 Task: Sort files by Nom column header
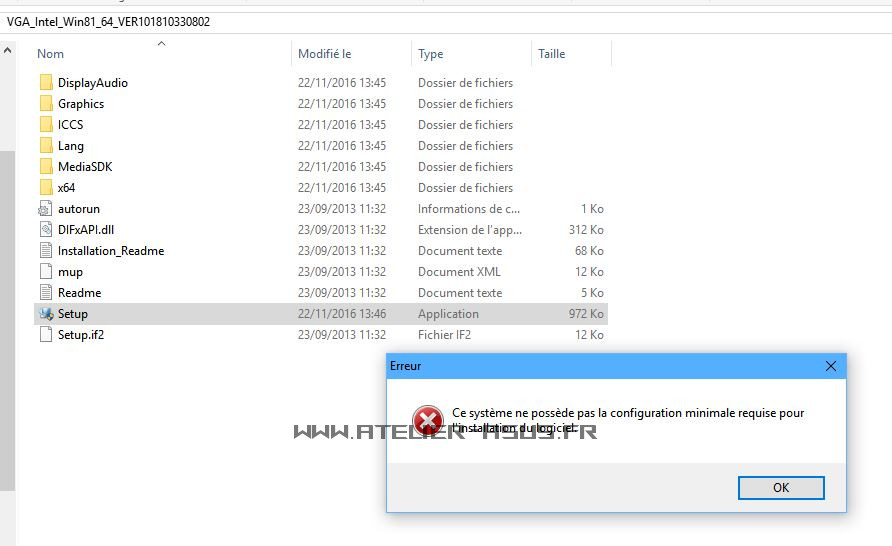pyautogui.click(x=50, y=54)
